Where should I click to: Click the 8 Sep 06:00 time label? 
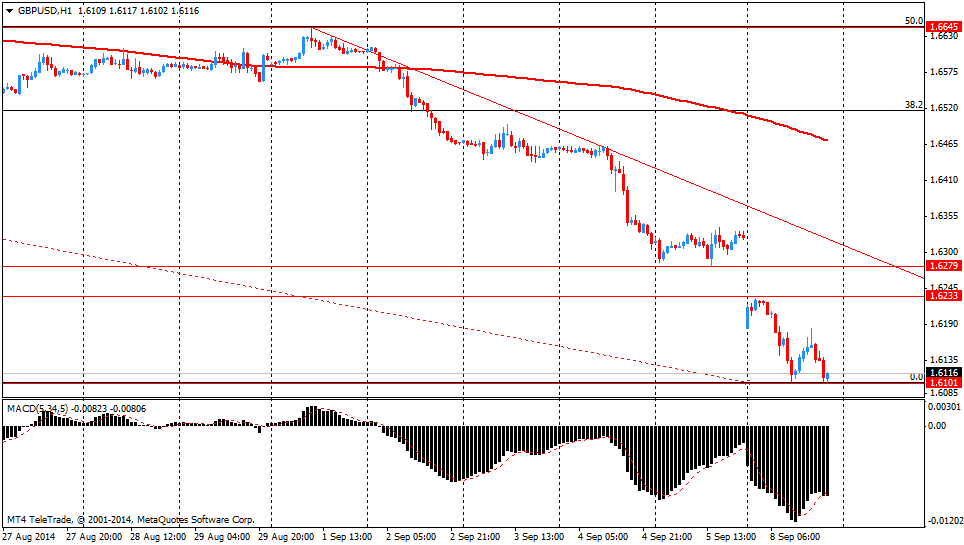point(798,536)
